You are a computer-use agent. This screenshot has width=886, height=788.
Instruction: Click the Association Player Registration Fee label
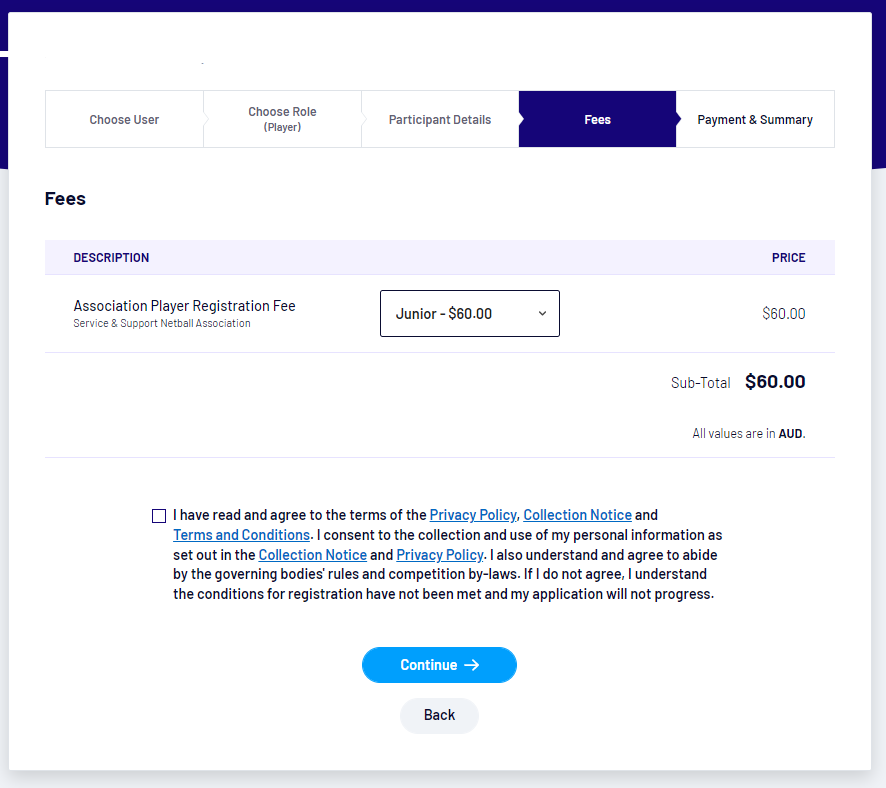coord(184,306)
